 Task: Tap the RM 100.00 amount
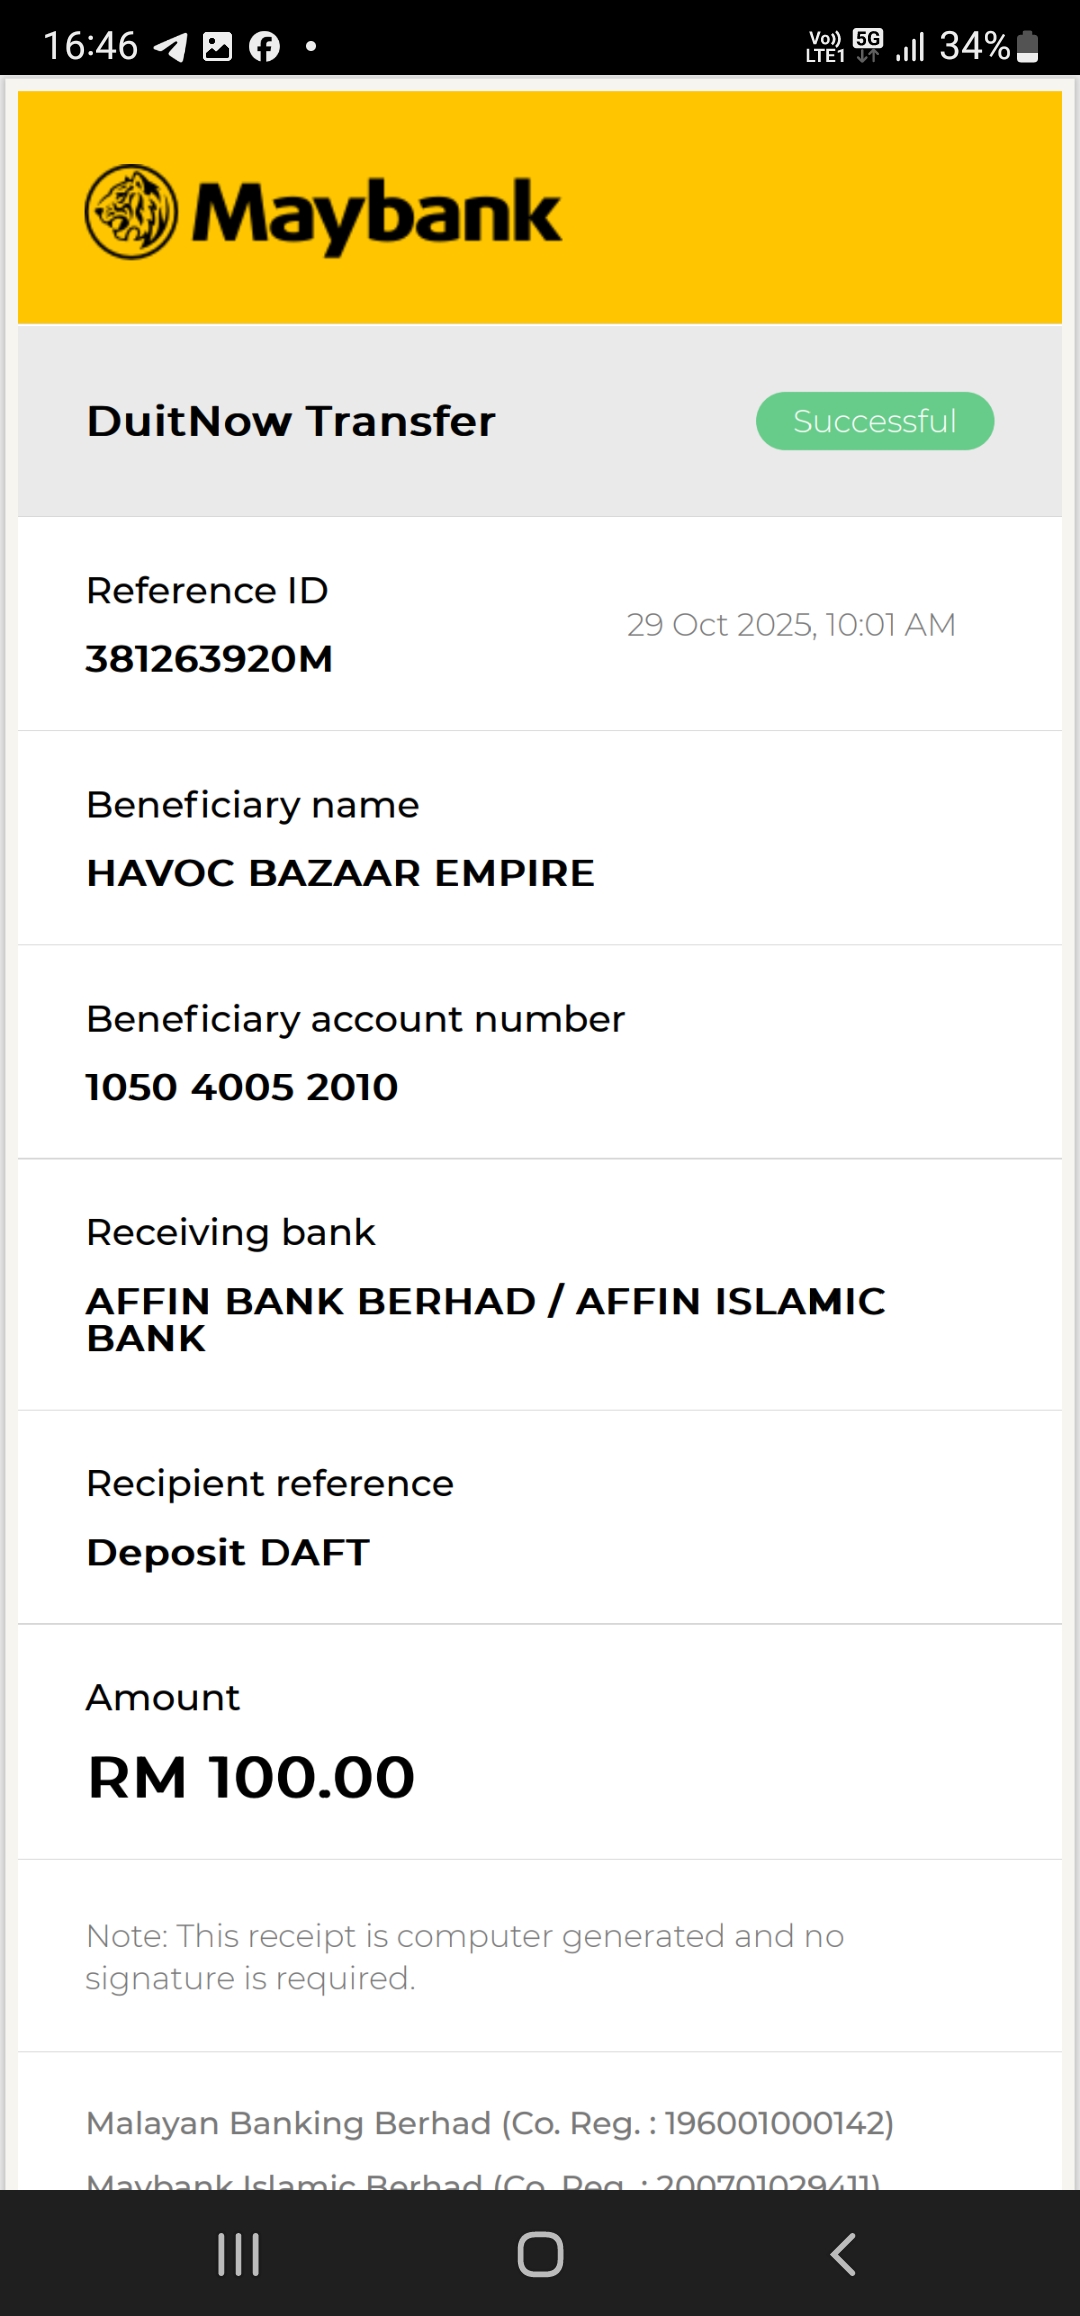click(x=251, y=1777)
